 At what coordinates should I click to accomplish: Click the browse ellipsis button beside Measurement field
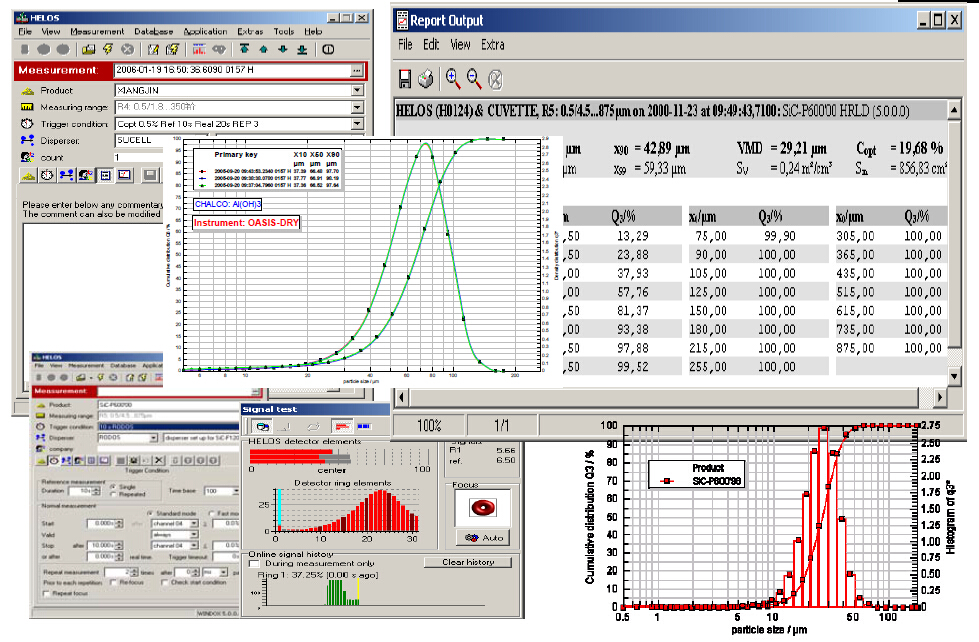pyautogui.click(x=357, y=71)
